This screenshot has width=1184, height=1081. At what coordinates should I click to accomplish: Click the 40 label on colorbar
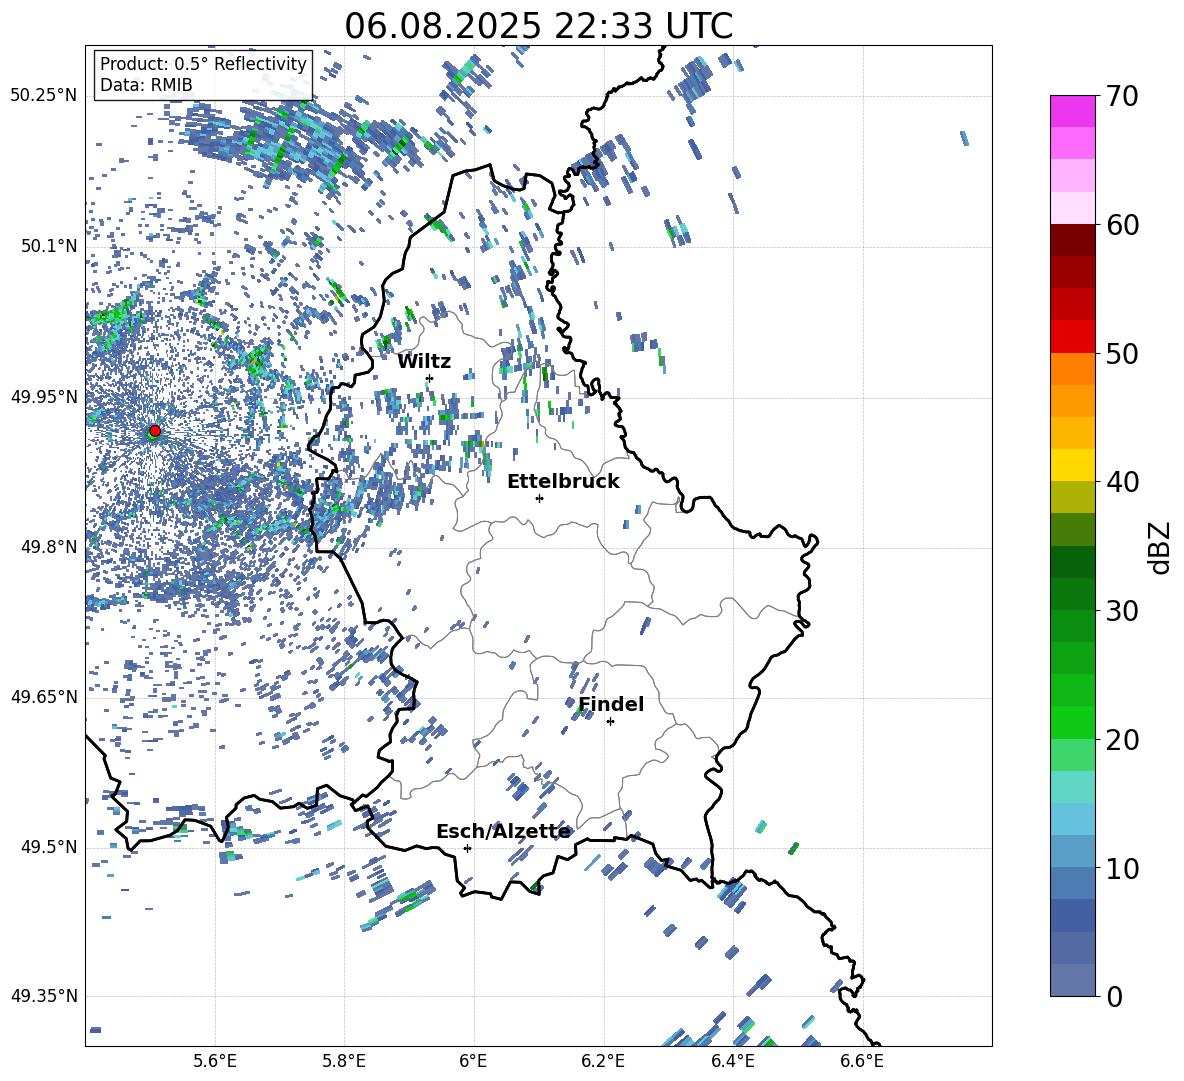(1122, 482)
